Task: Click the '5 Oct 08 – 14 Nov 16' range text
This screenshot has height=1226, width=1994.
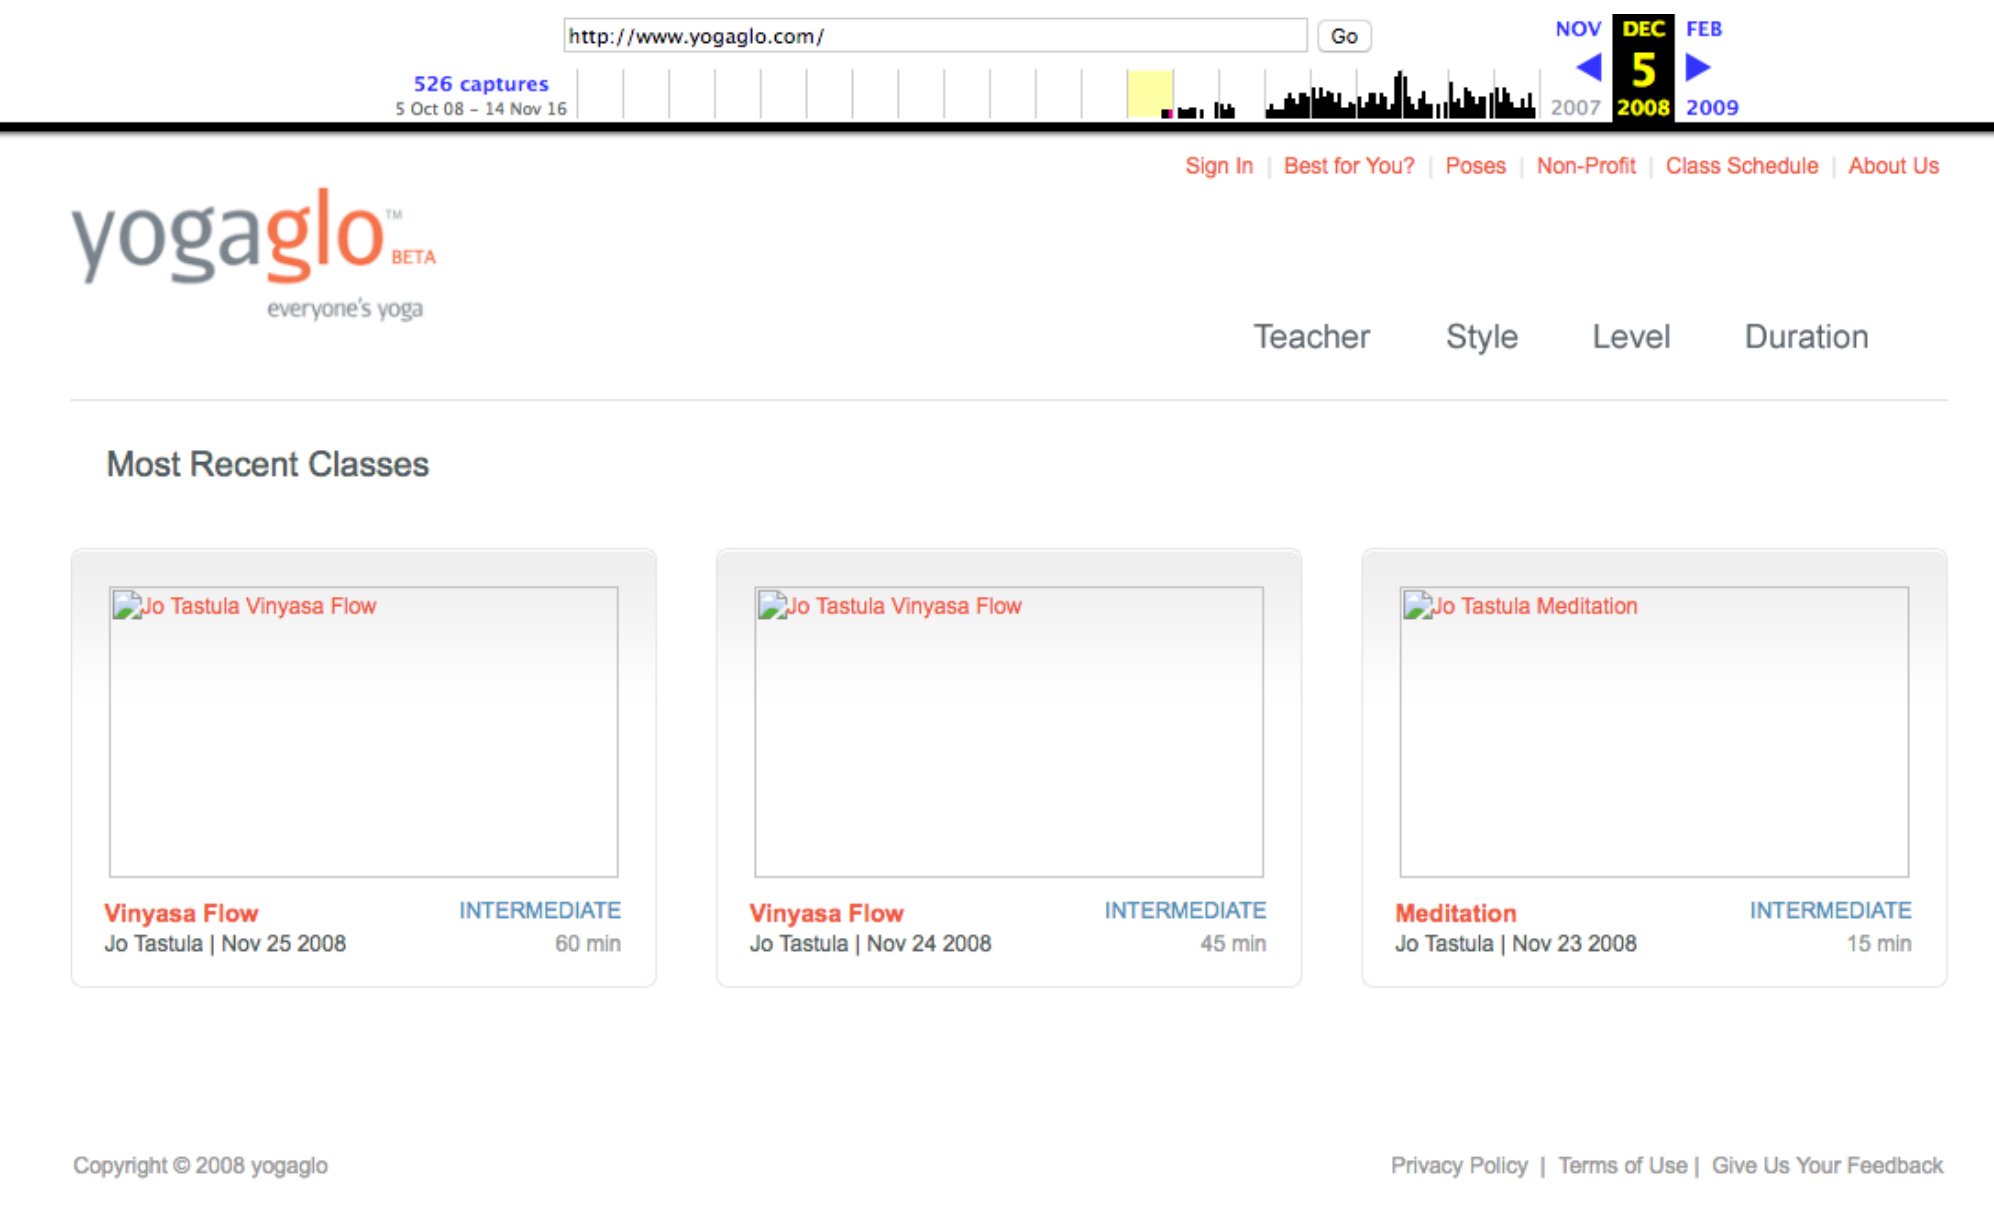Action: [481, 108]
